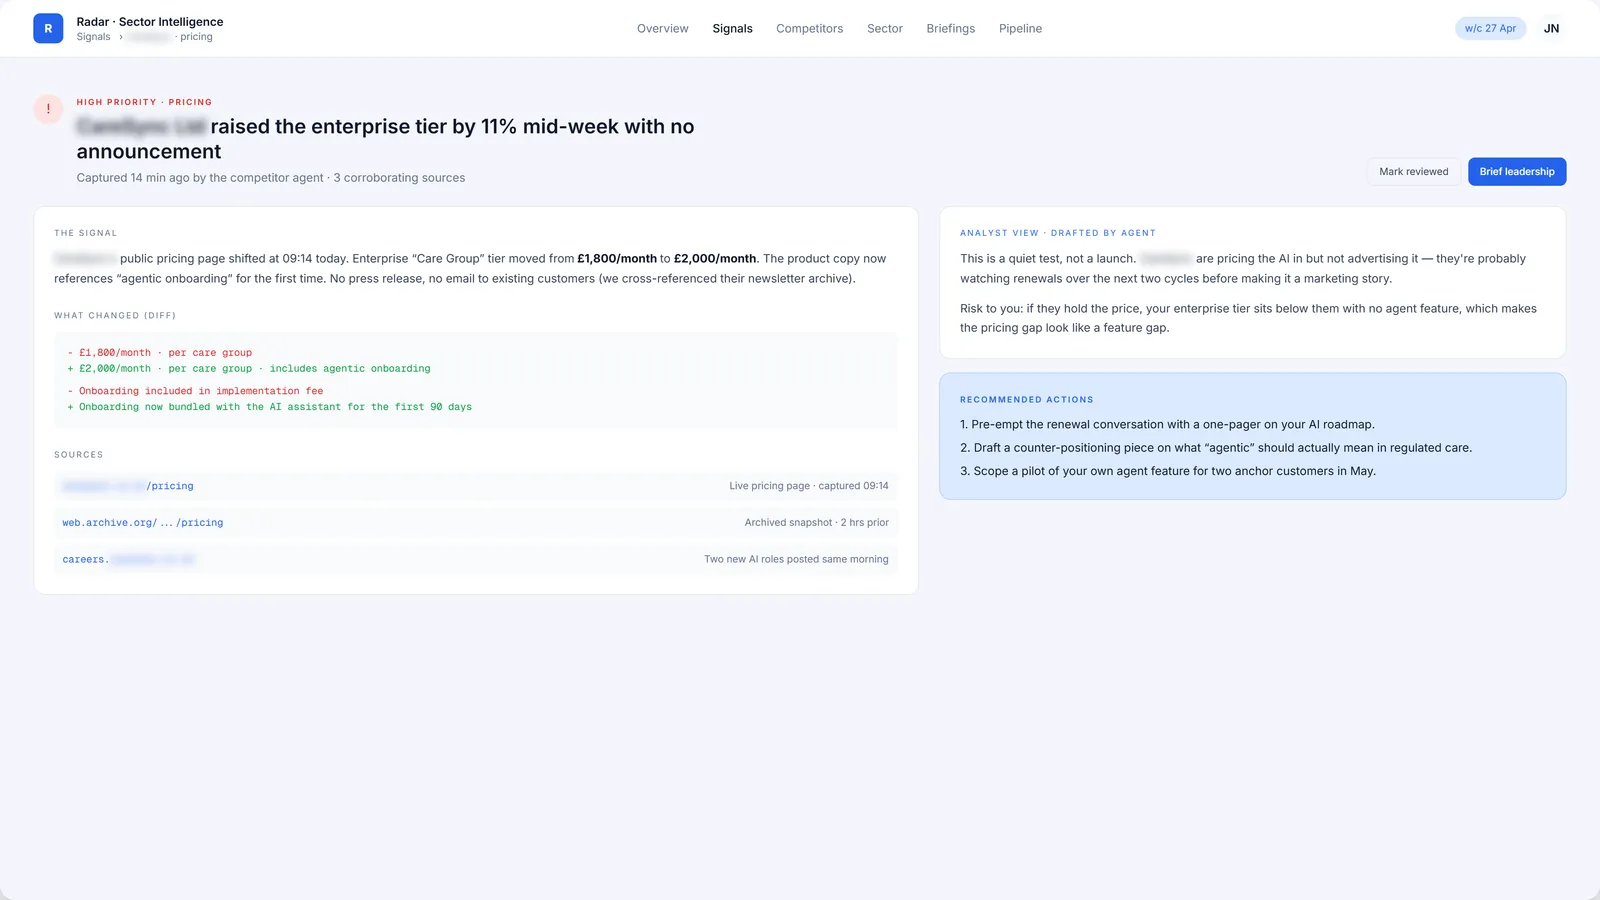1600x900 pixels.
Task: Click the 'Live pricing page · captured 09:14' note
Action: (808, 486)
